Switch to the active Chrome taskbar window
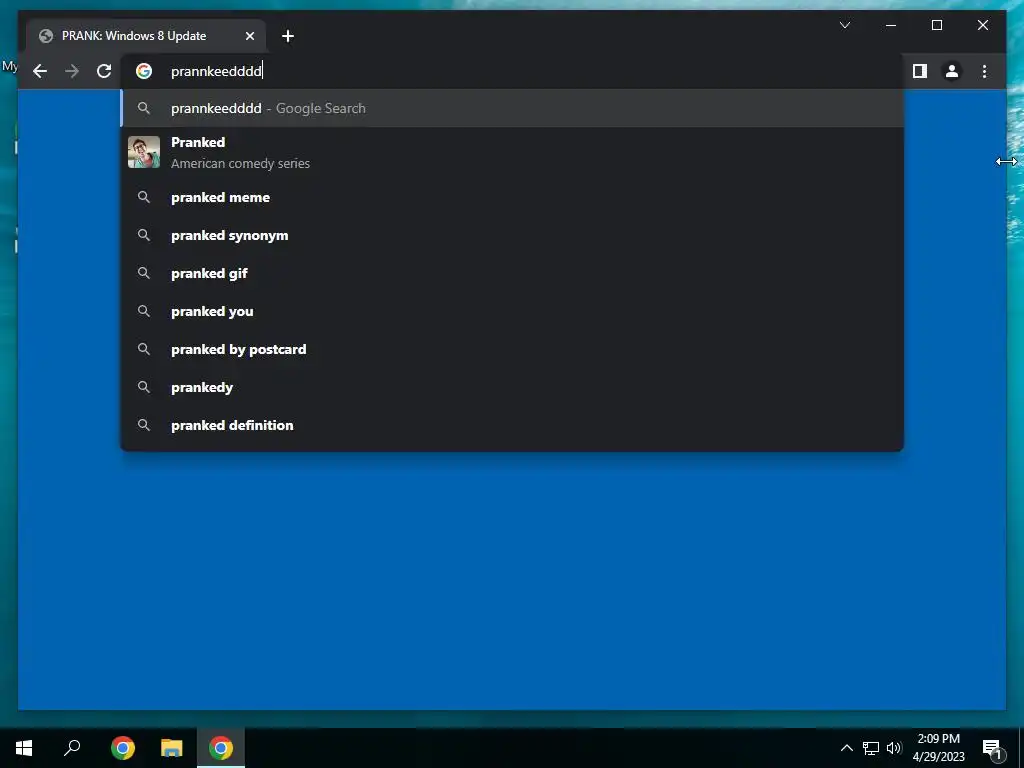The width and height of the screenshot is (1024, 768). click(221, 748)
